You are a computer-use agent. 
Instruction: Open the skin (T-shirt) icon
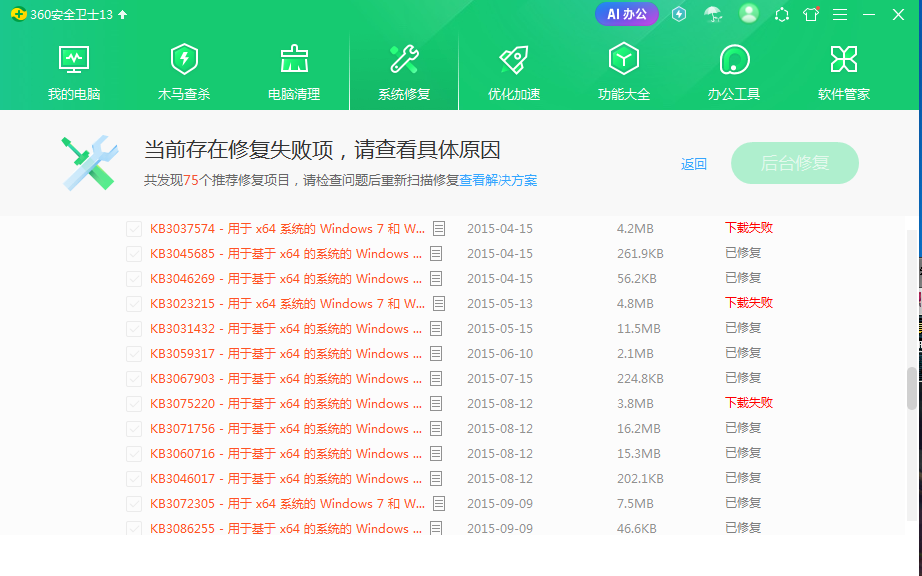tap(811, 15)
